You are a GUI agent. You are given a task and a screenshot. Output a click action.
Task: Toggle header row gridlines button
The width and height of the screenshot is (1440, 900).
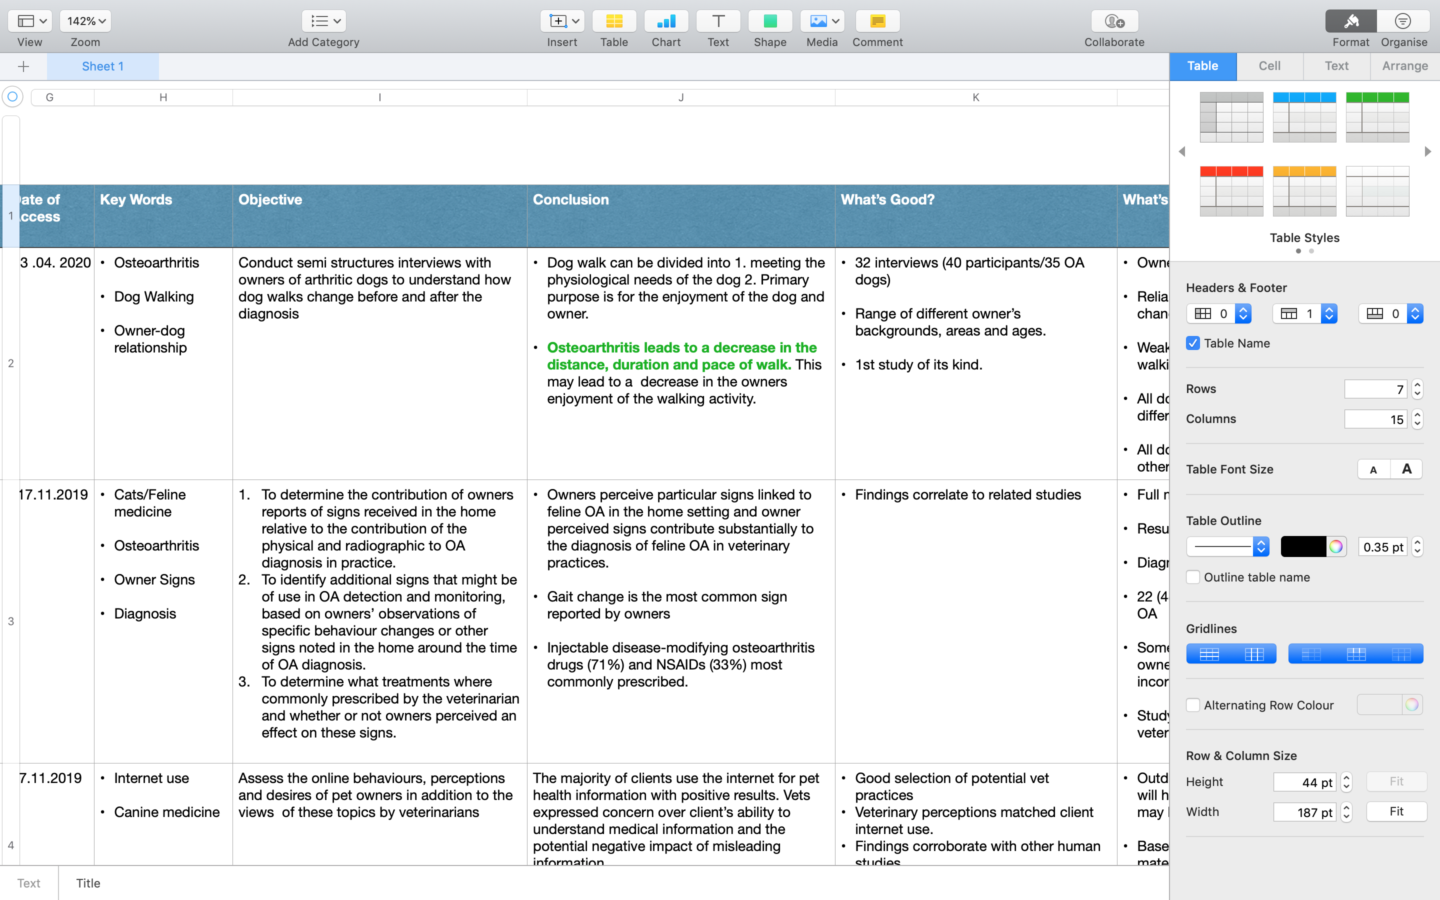[1356, 654]
